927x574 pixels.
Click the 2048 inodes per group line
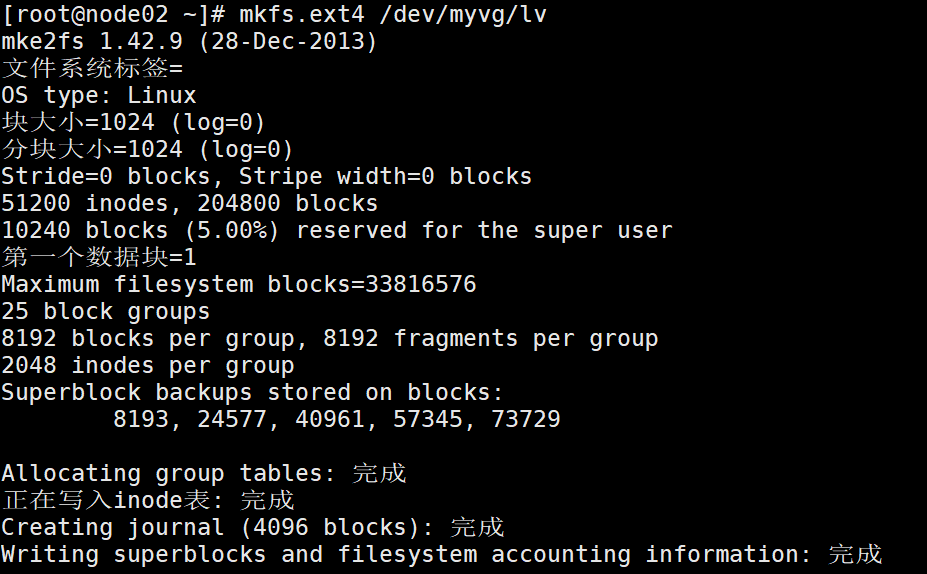point(147,366)
